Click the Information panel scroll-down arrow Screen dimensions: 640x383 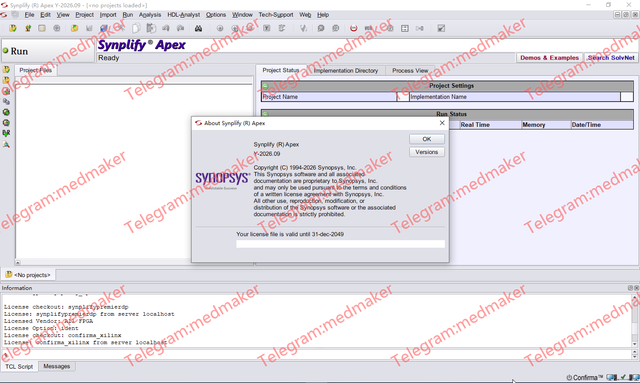[635, 344]
